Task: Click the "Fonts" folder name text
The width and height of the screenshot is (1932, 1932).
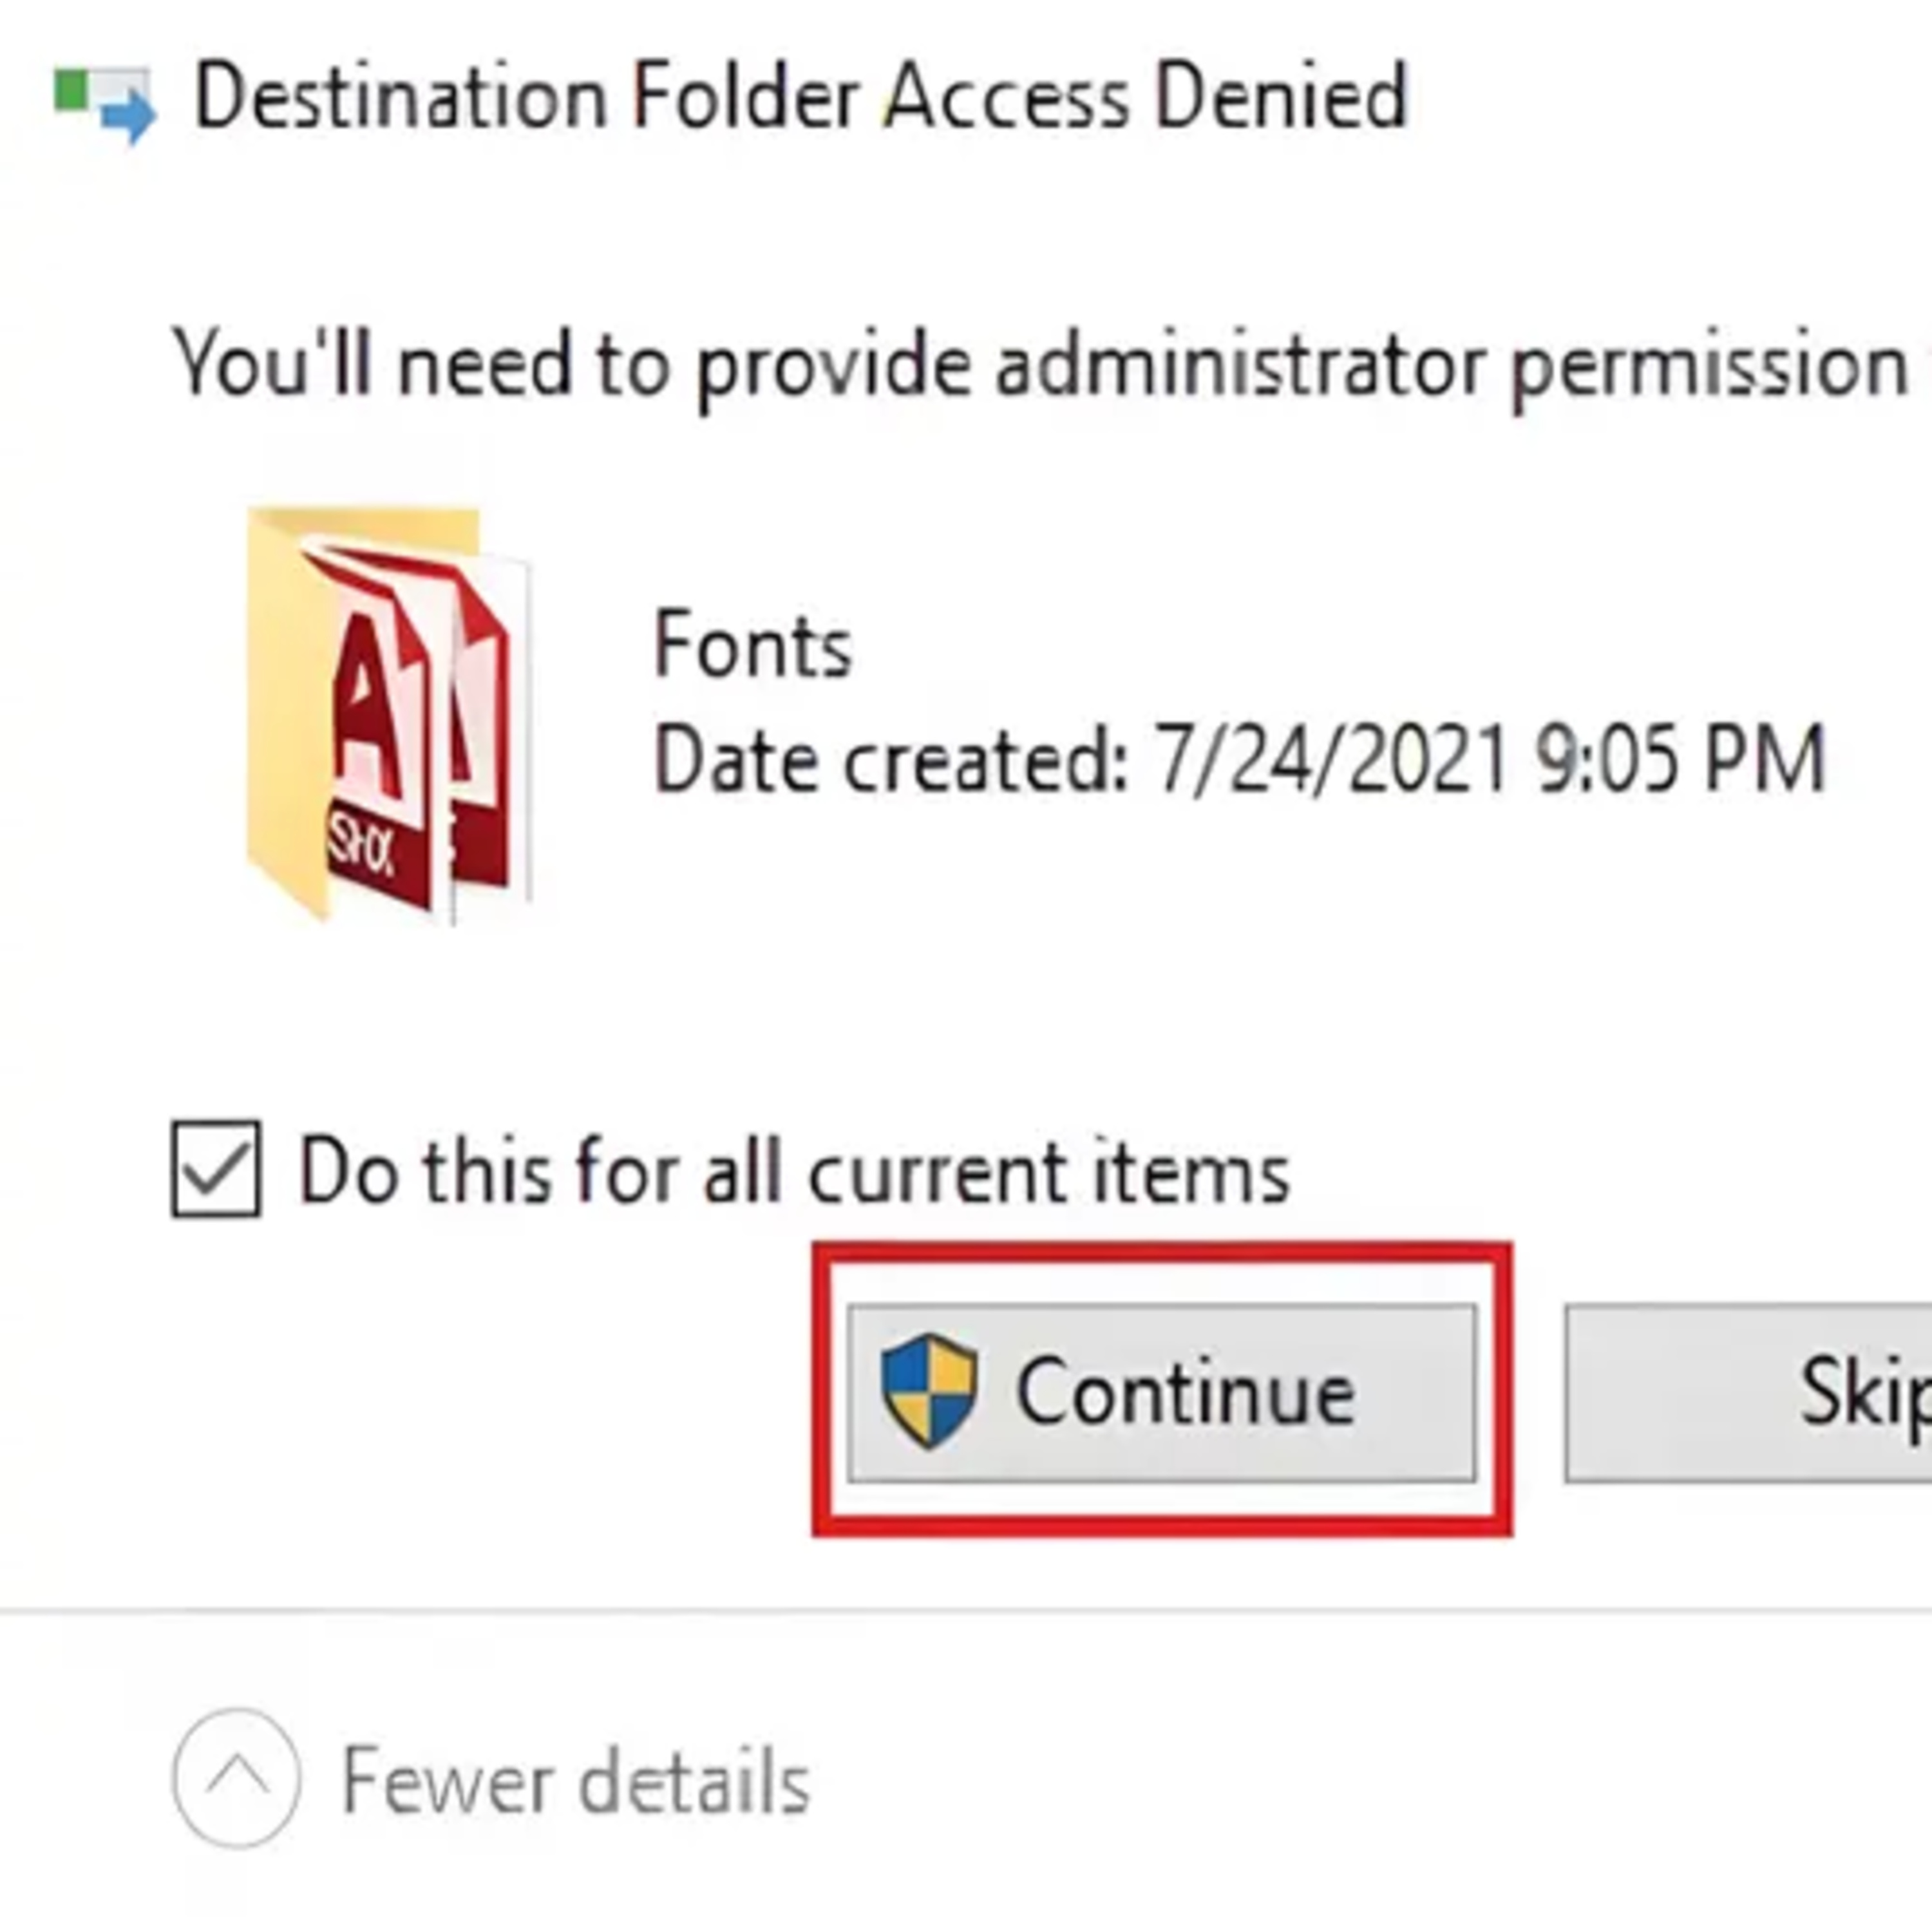Action: click(752, 646)
